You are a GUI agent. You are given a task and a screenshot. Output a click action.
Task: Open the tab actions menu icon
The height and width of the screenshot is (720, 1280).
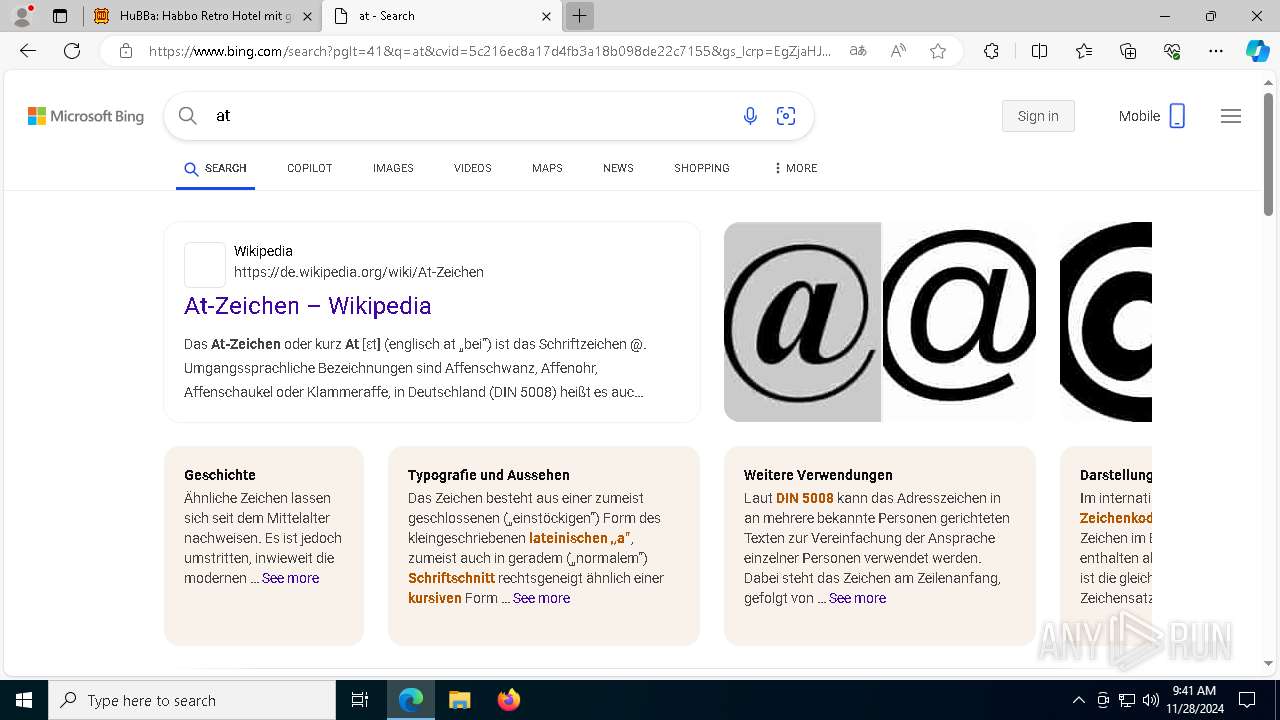[x=60, y=16]
